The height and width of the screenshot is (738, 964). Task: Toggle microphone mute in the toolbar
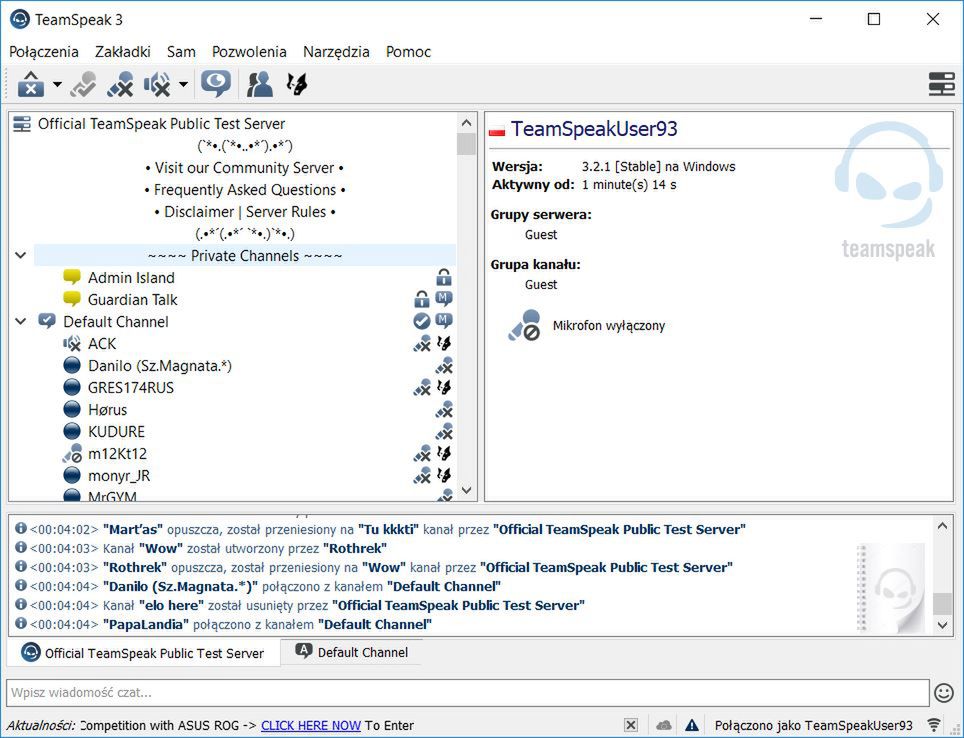click(x=120, y=84)
